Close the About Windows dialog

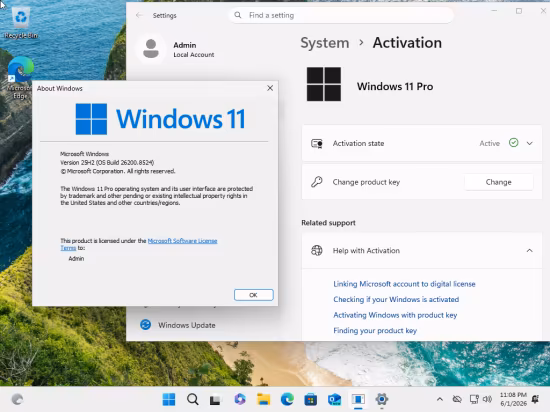point(270,88)
